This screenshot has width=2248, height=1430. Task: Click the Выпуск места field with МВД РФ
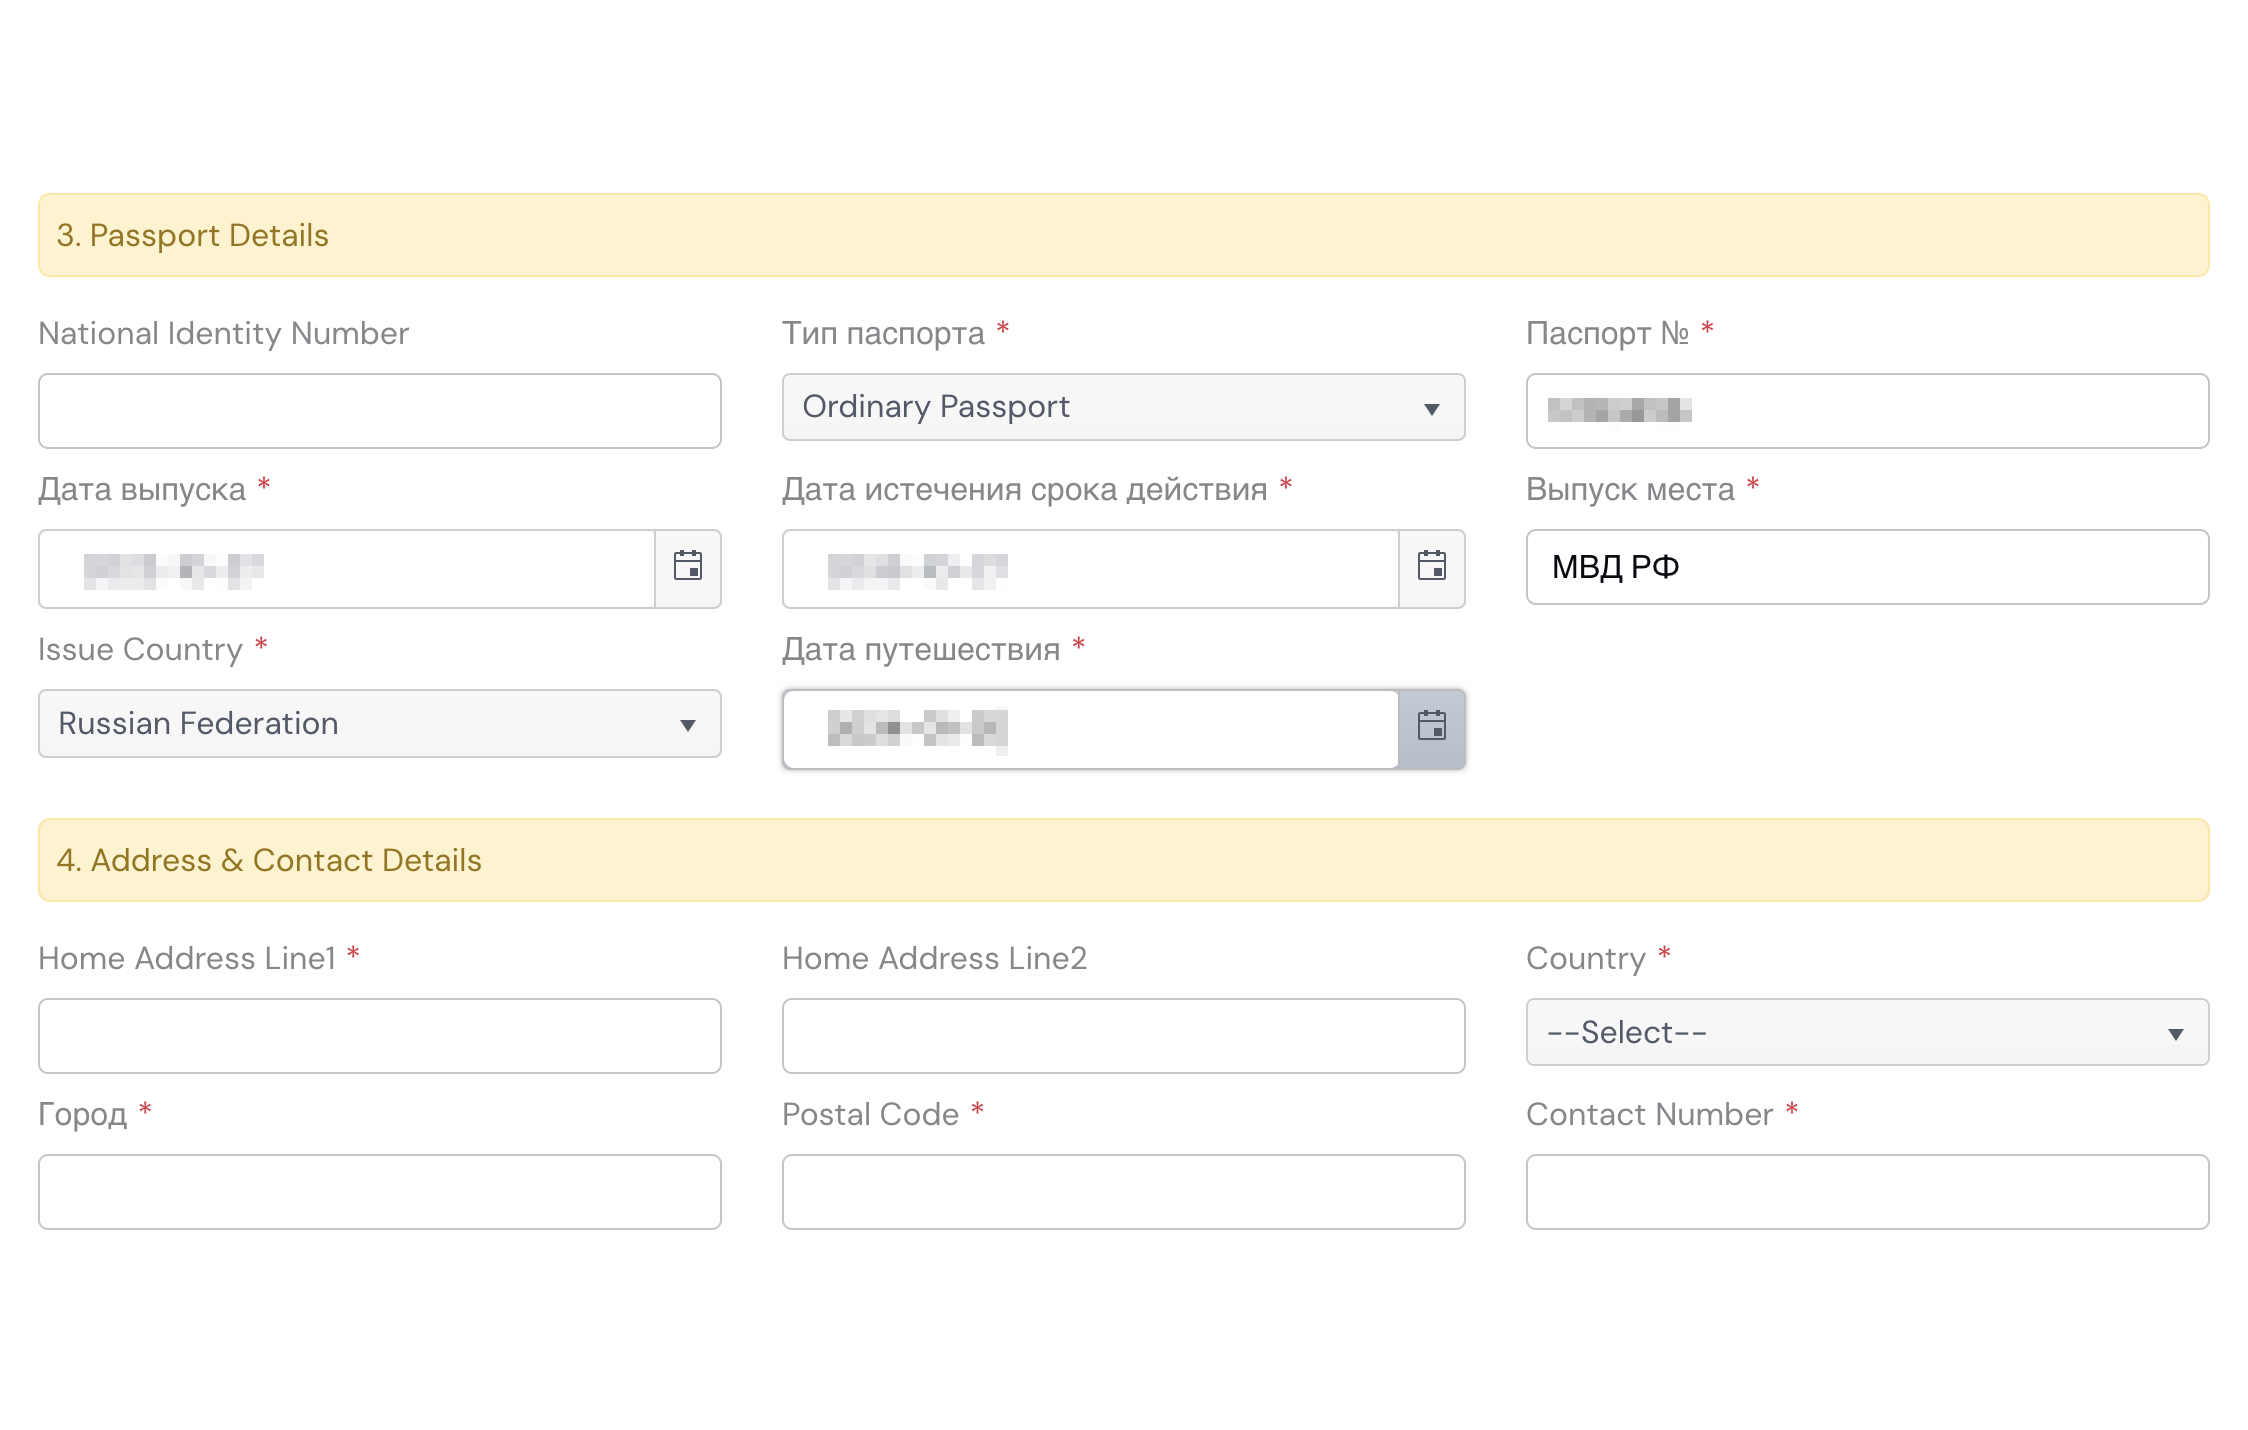[1867, 567]
